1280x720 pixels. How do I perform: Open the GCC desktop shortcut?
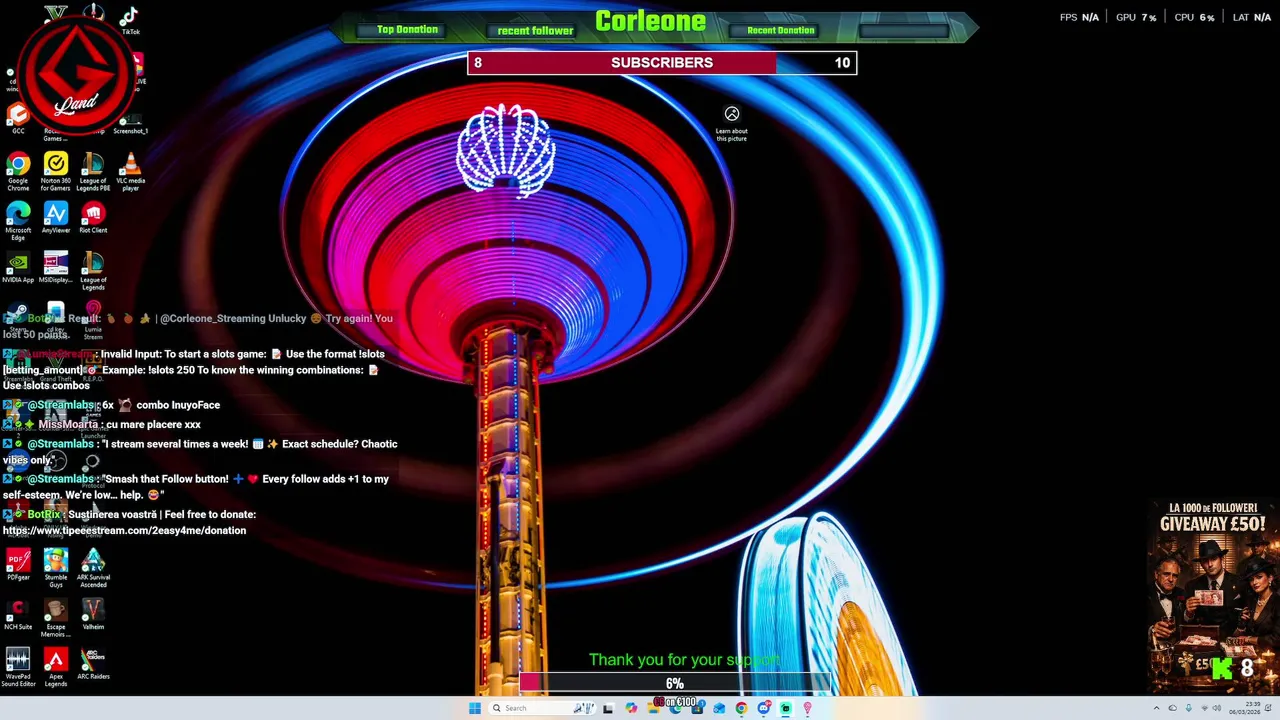(18, 120)
